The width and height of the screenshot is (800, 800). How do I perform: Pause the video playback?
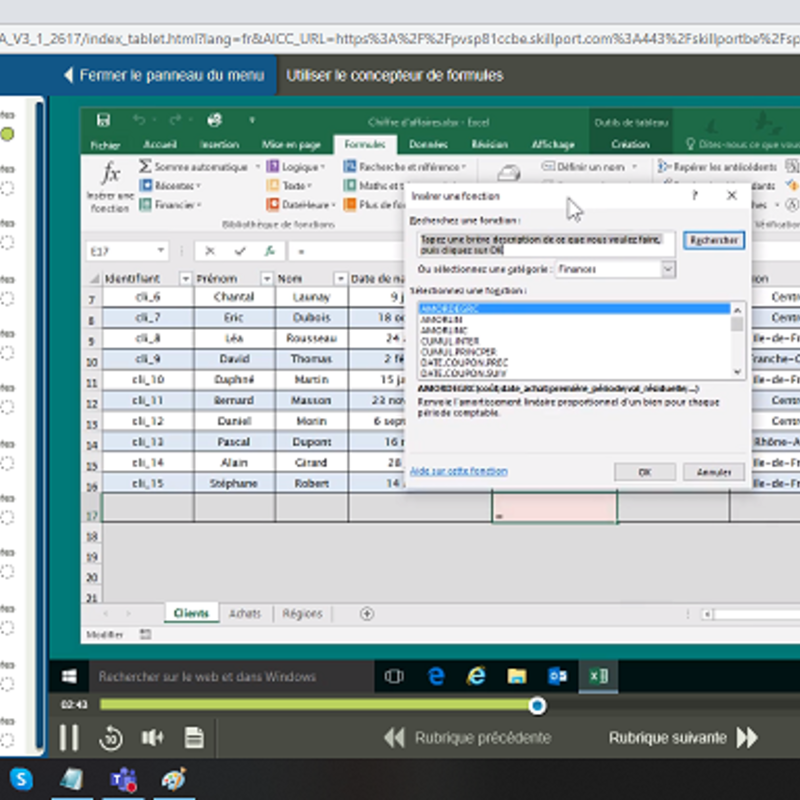[x=68, y=738]
